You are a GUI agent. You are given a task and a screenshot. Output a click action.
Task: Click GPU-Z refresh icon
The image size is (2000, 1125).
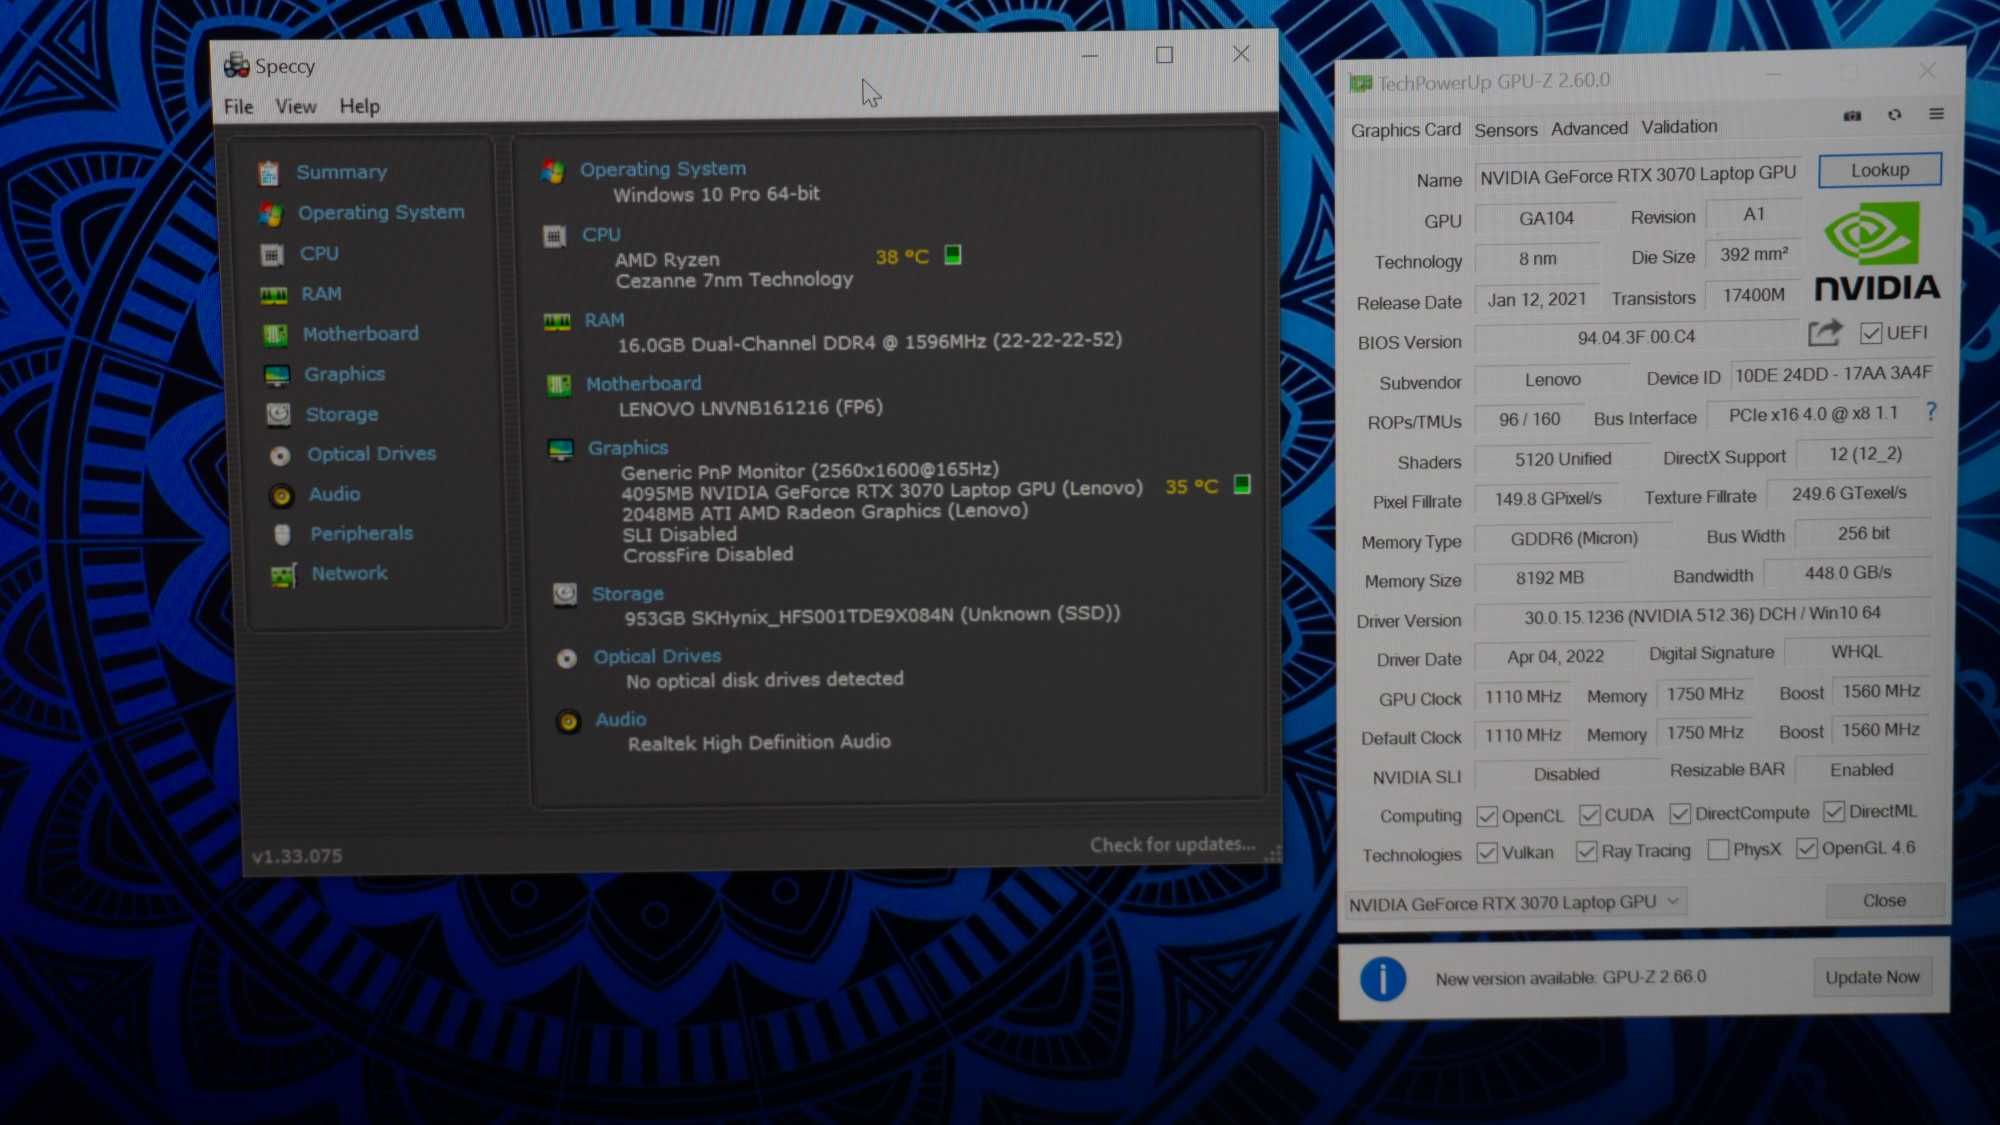1894,115
